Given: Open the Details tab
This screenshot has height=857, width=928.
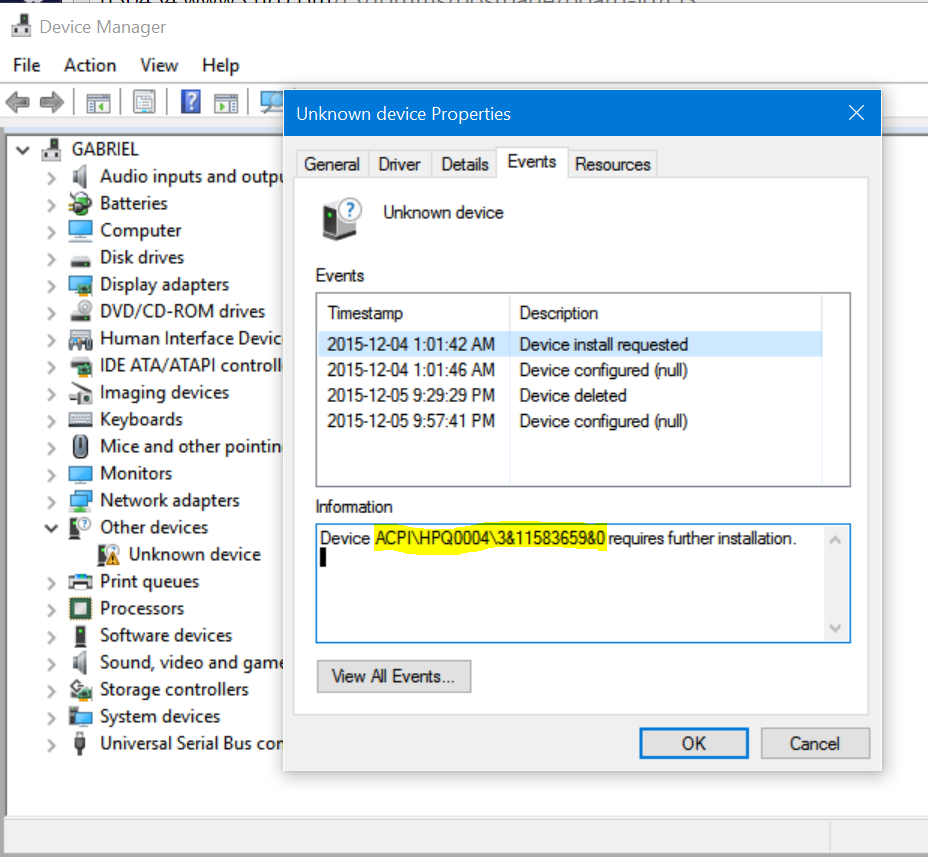Looking at the screenshot, I should tap(464, 164).
